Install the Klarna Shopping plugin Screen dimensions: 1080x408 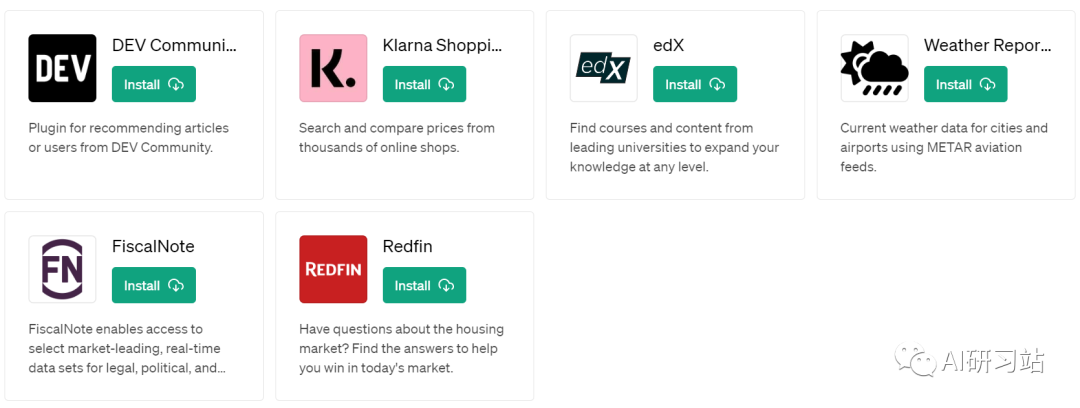point(425,84)
